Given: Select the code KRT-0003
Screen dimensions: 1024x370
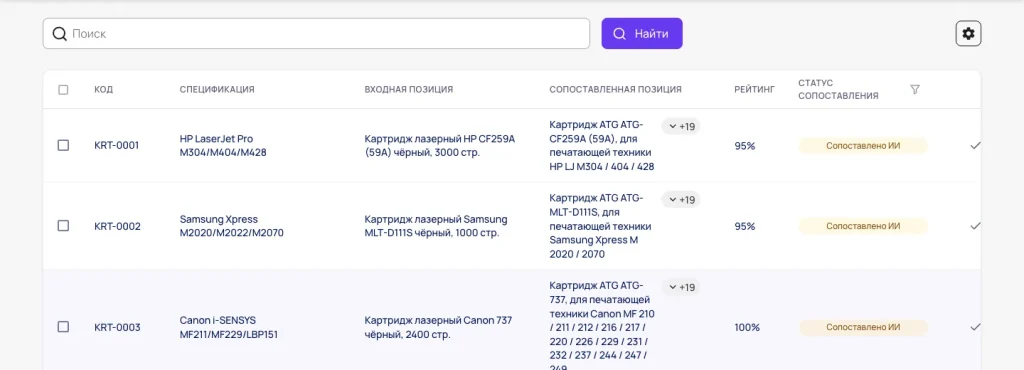Looking at the screenshot, I should click(x=118, y=327).
